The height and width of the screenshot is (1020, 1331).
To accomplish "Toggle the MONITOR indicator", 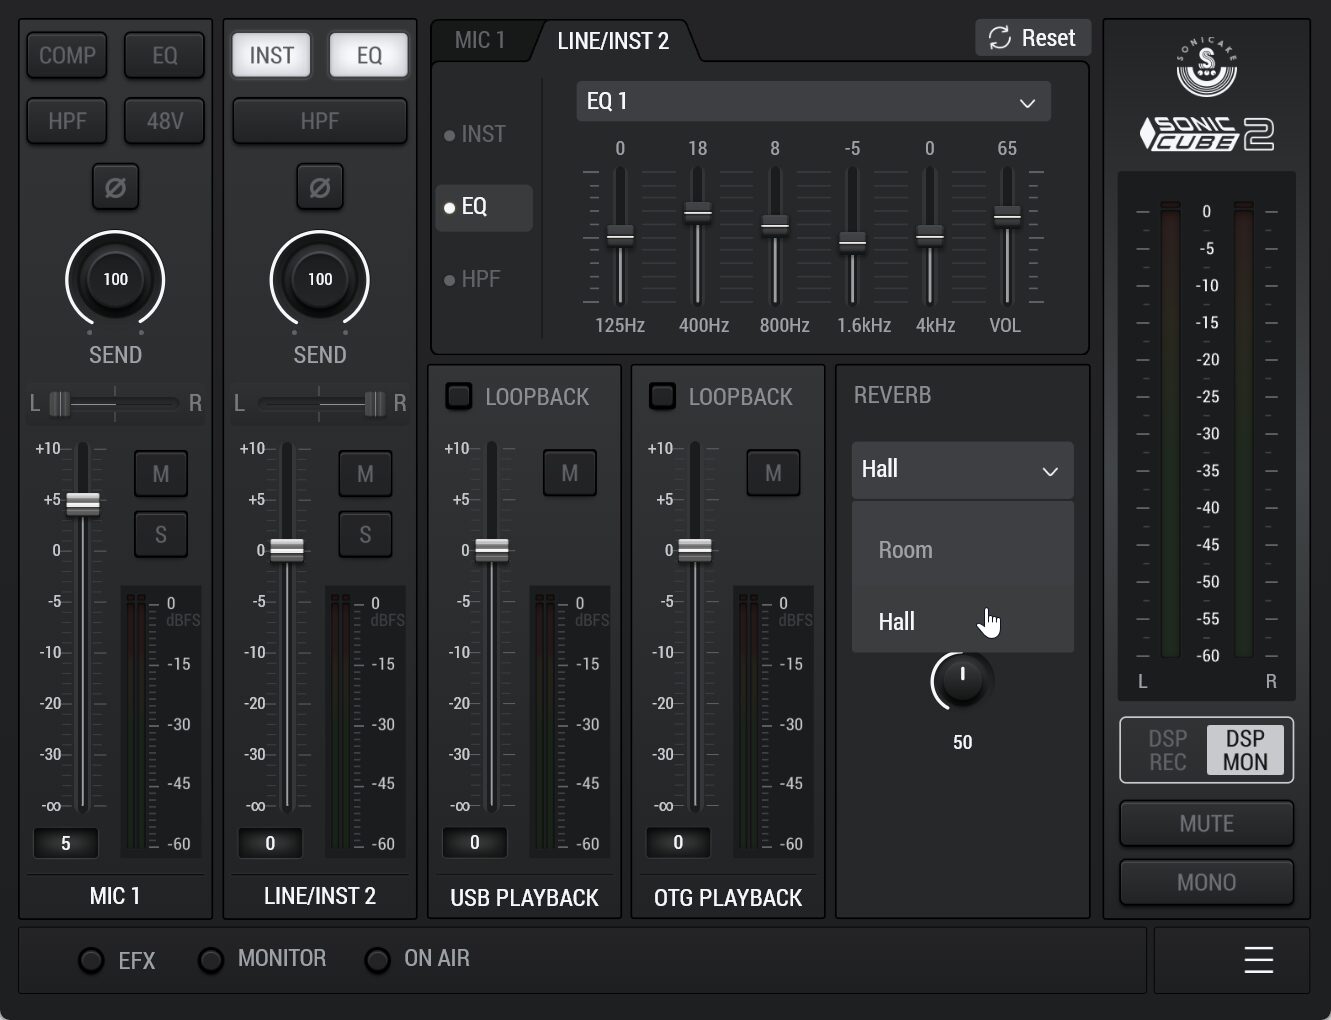I will (x=211, y=961).
